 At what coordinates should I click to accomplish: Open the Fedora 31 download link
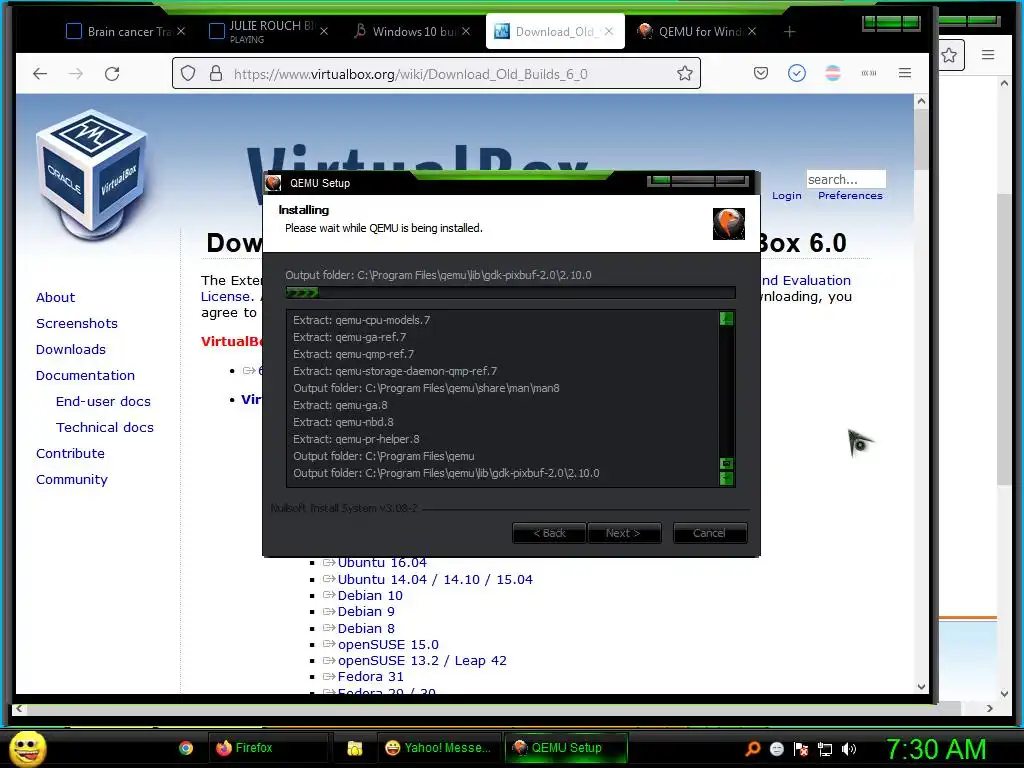[370, 677]
